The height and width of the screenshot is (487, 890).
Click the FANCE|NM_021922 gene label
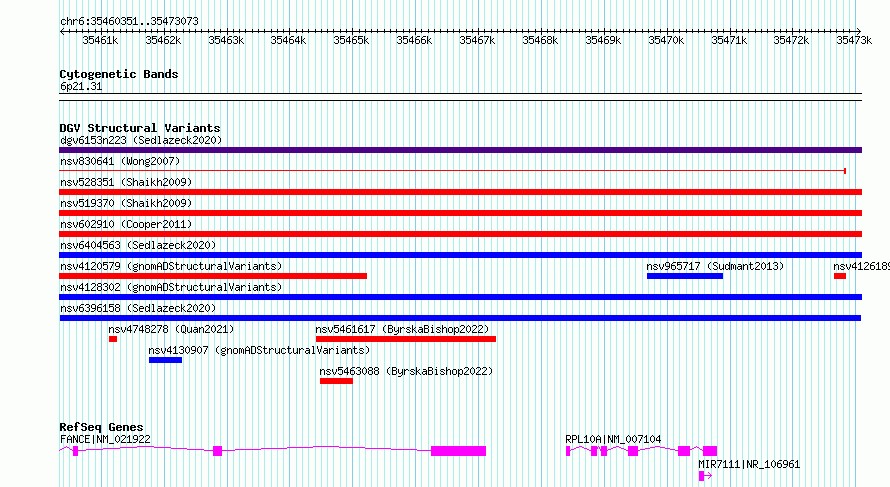(105, 439)
